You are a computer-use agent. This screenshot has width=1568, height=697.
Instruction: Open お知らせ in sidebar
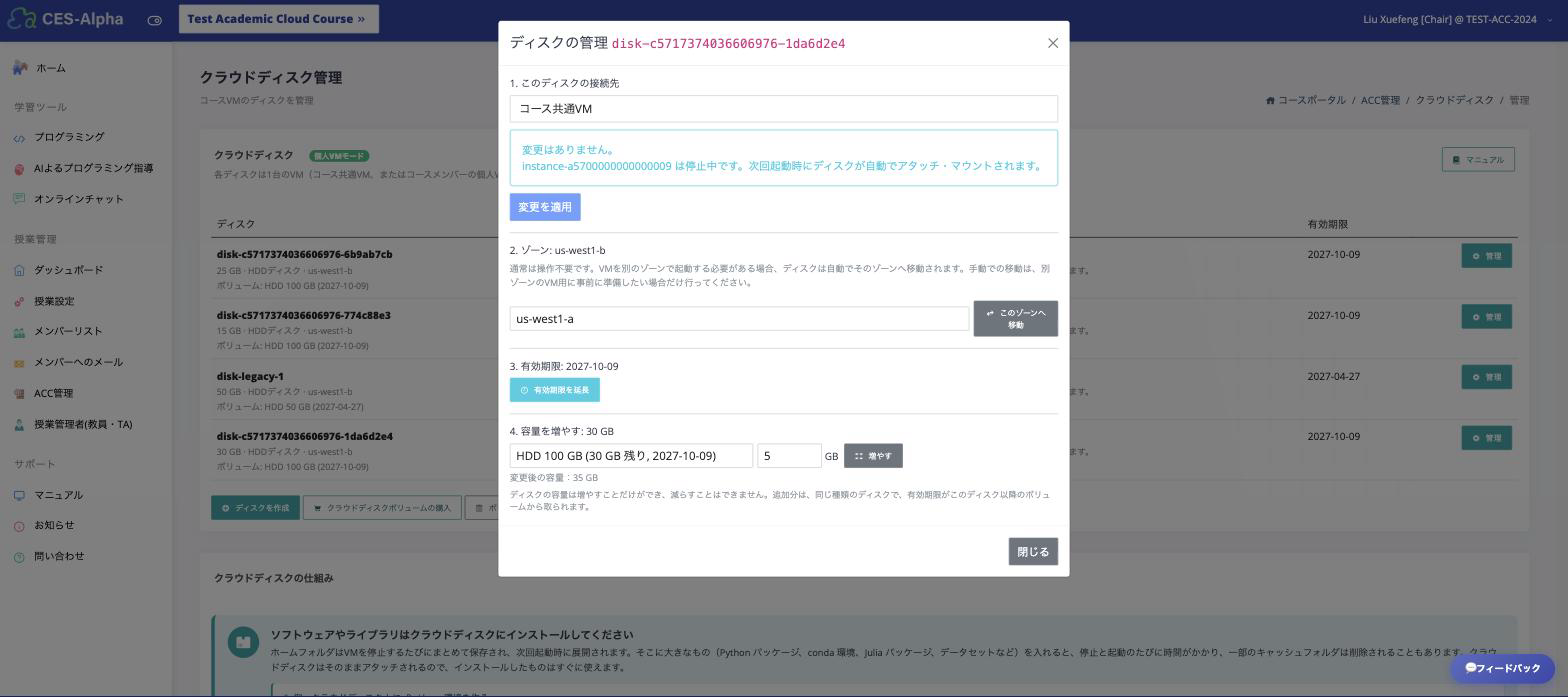point(54,525)
